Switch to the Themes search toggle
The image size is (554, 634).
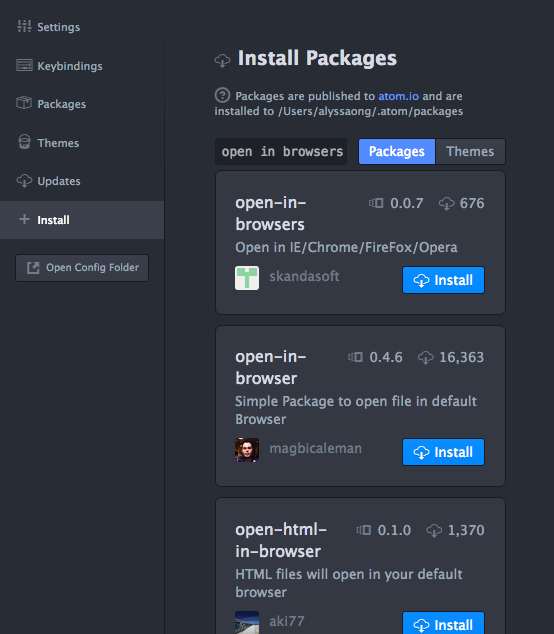(x=470, y=152)
